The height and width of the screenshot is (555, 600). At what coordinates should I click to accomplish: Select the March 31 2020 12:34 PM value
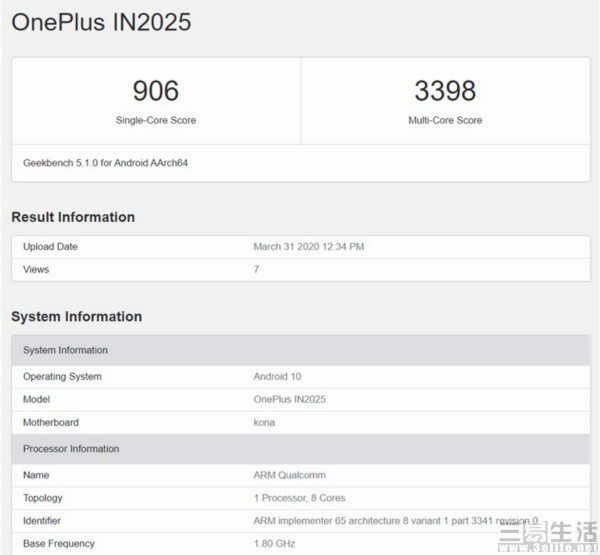308,246
